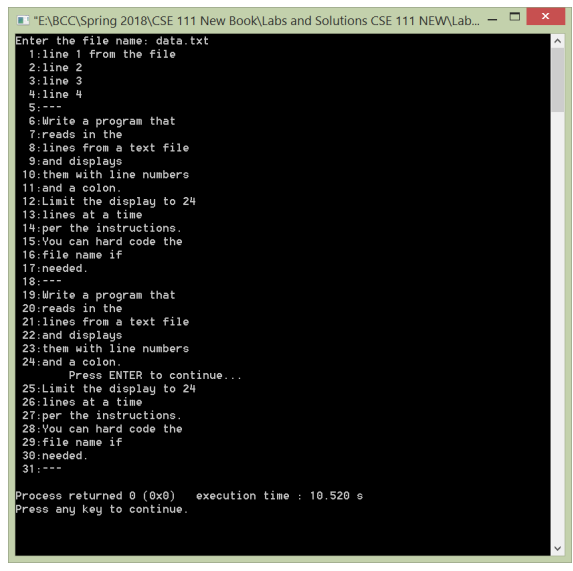Close the console with the red X

click(545, 16)
